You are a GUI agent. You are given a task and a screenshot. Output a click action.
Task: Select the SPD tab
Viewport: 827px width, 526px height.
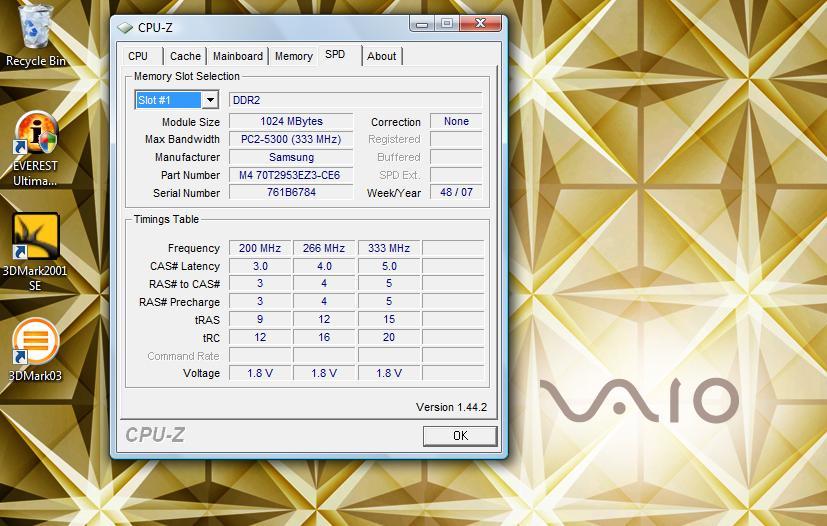[335, 54]
